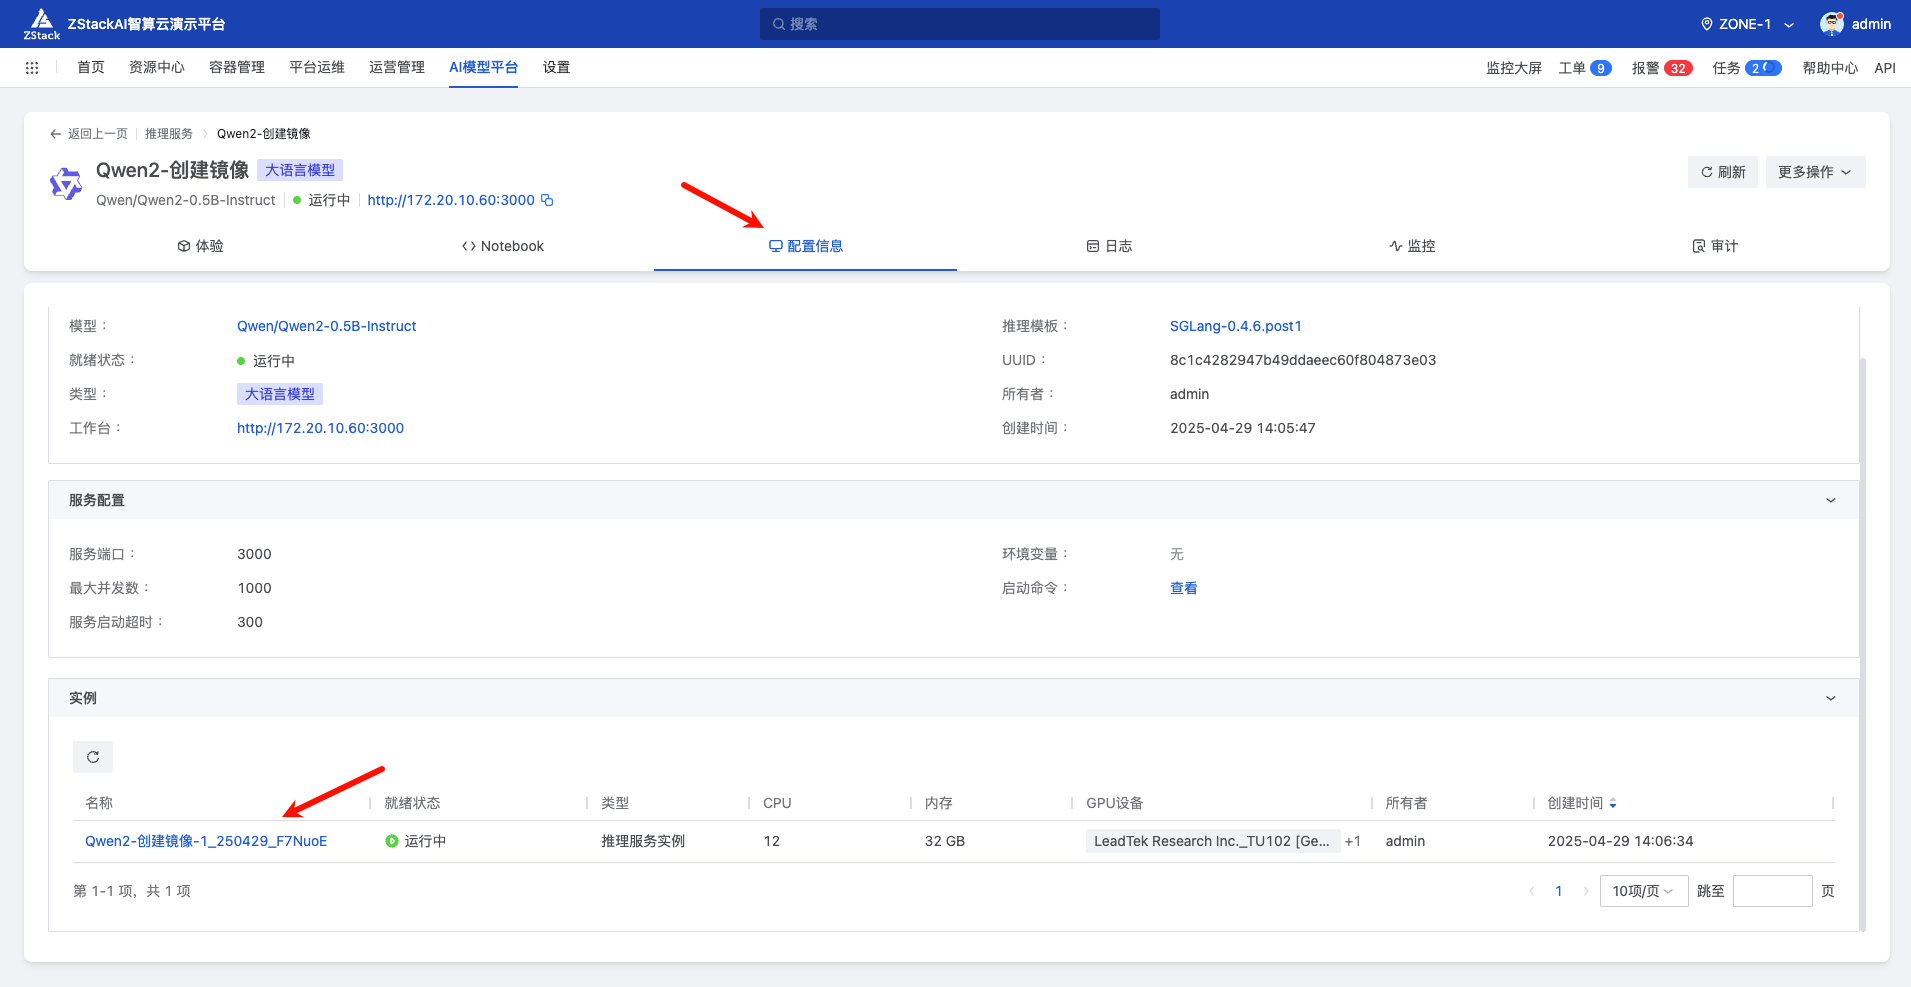This screenshot has height=987, width=1911.
Task: Open the app grid menu icon
Action: click(x=32, y=68)
